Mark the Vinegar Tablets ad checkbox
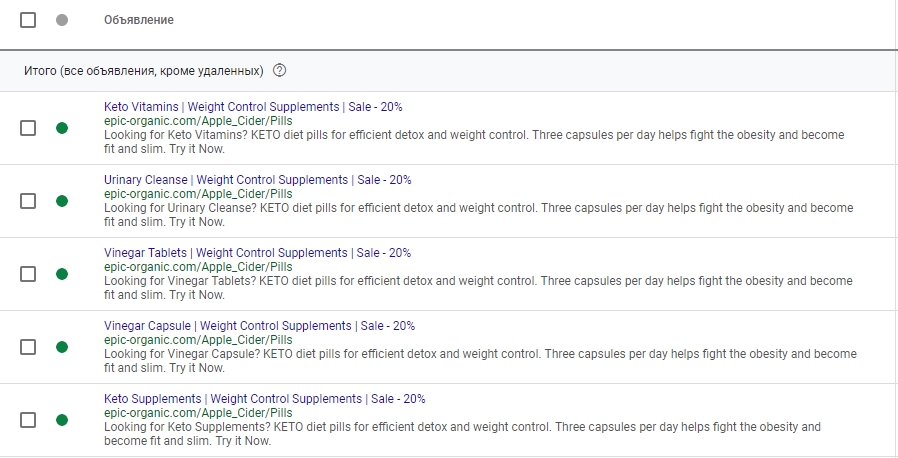Screen dimensions: 898x458 point(27,274)
